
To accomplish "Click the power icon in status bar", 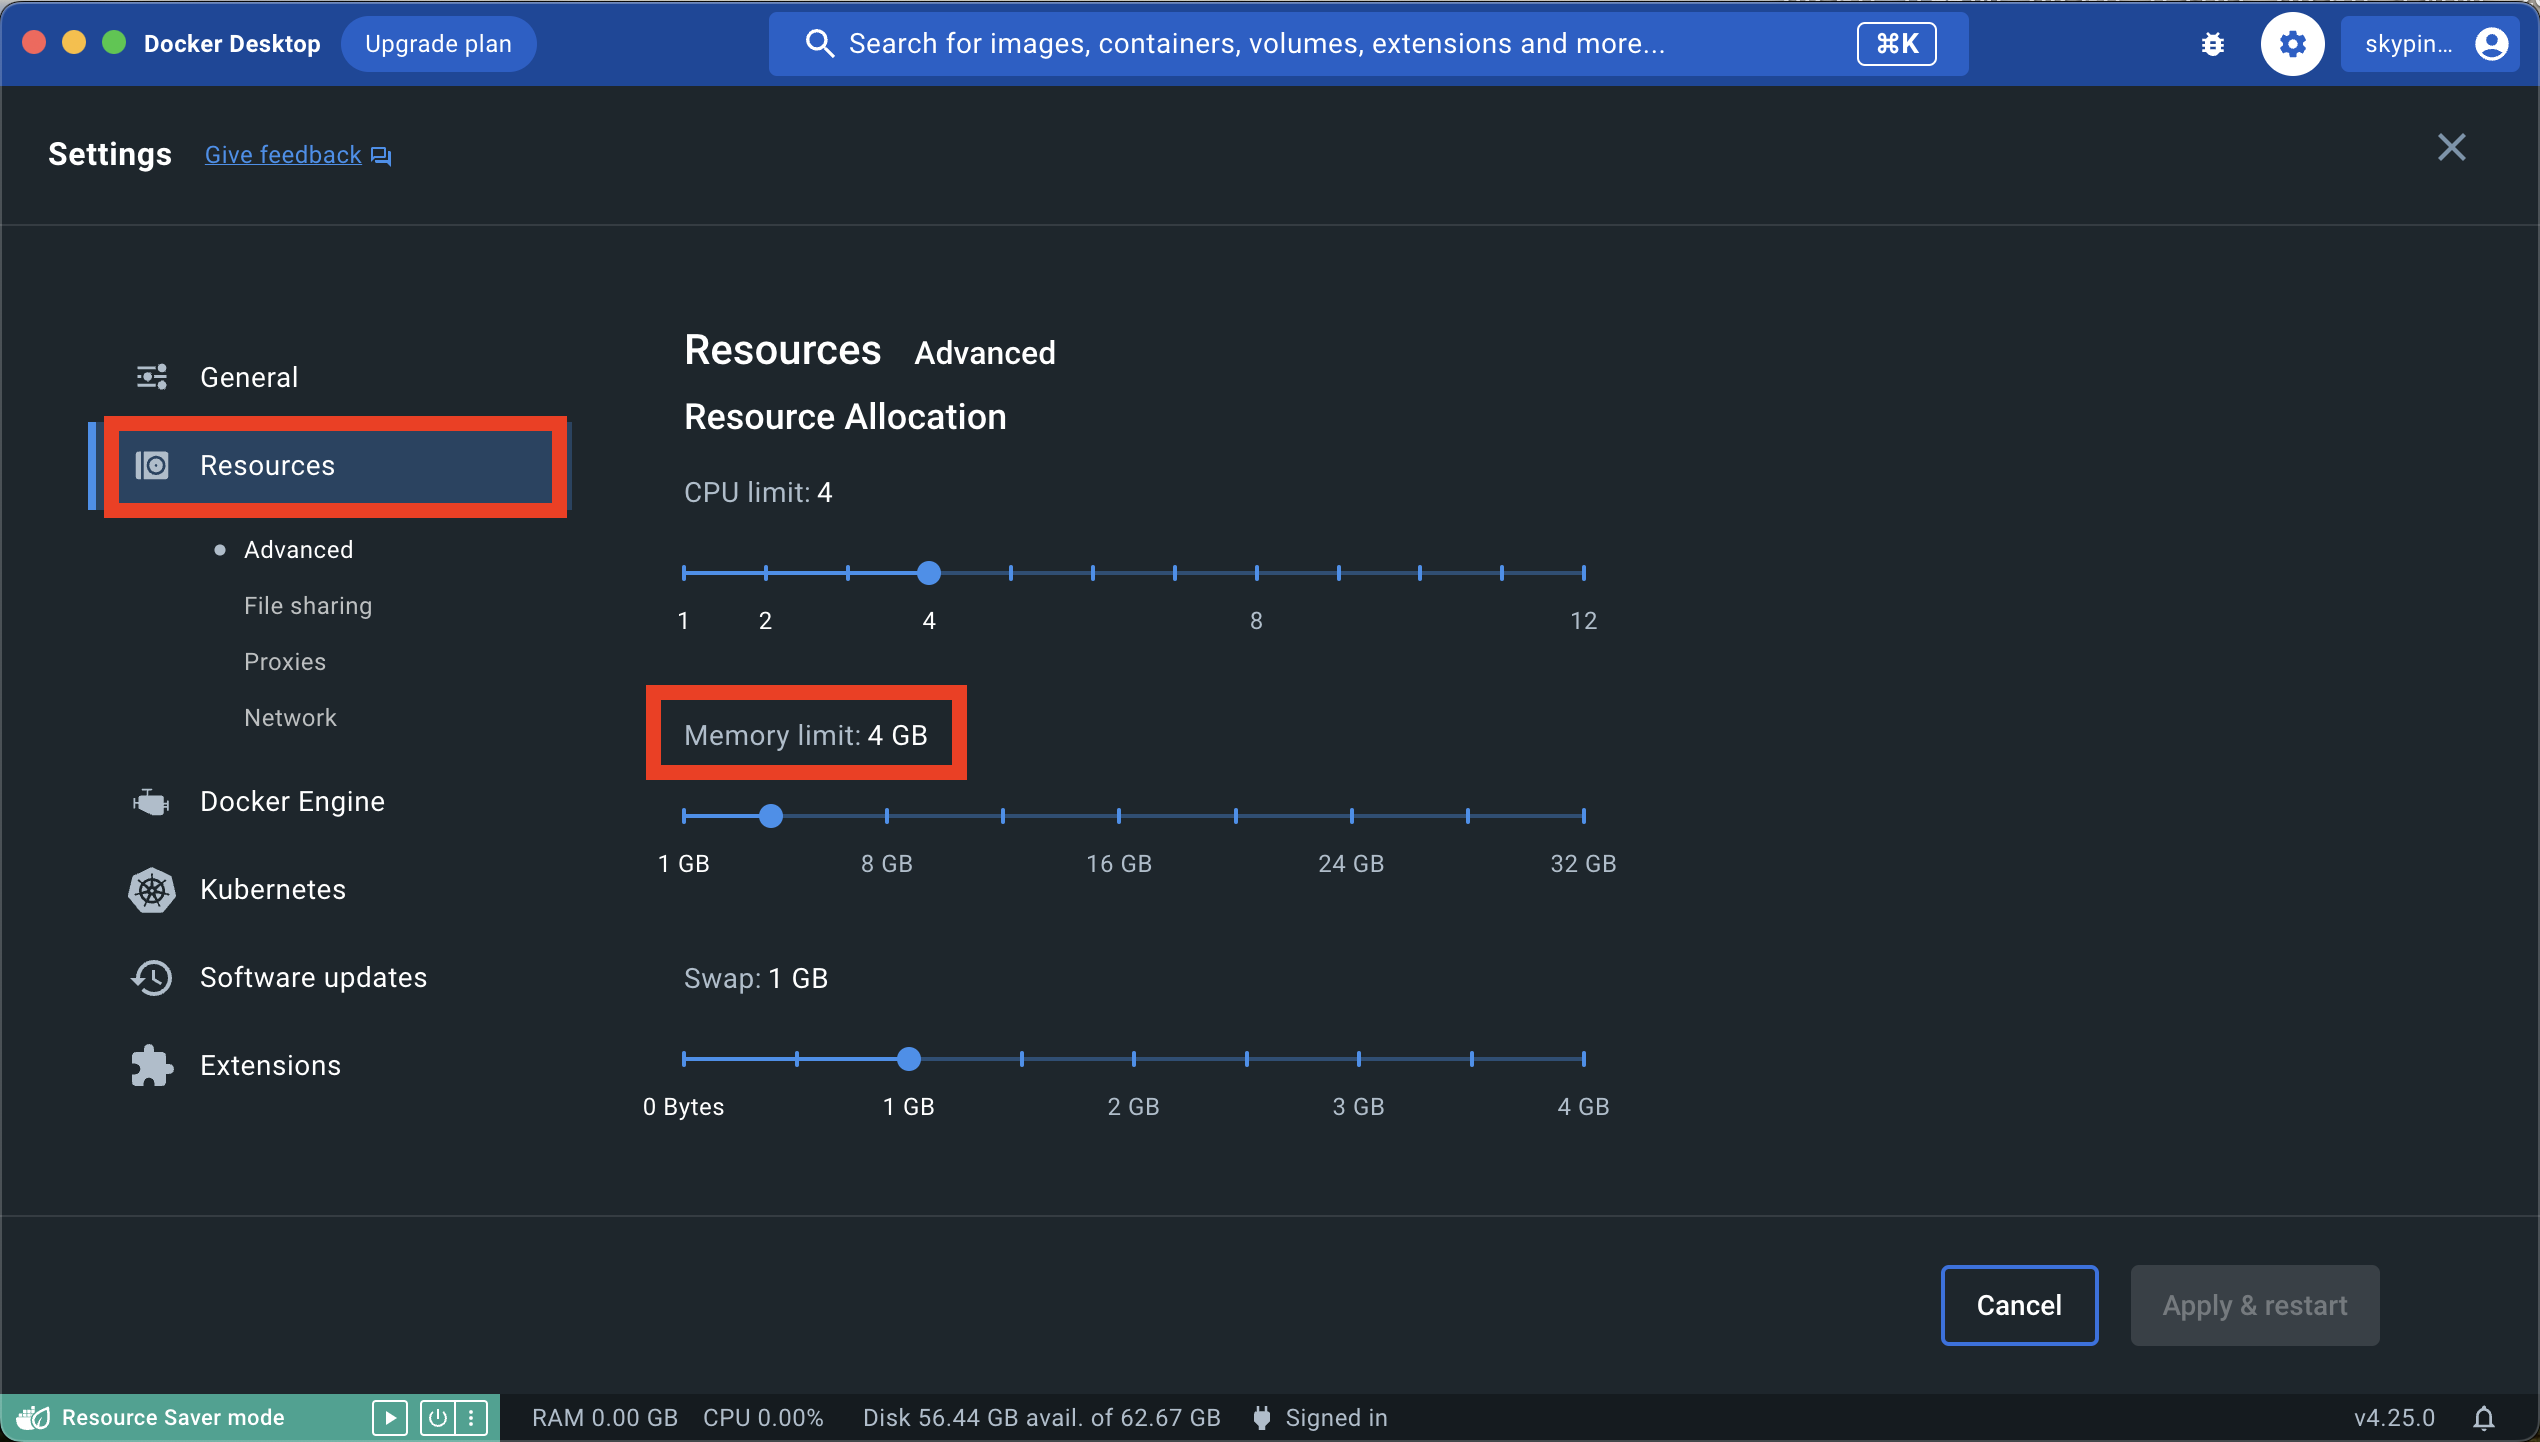I will pyautogui.click(x=437, y=1418).
